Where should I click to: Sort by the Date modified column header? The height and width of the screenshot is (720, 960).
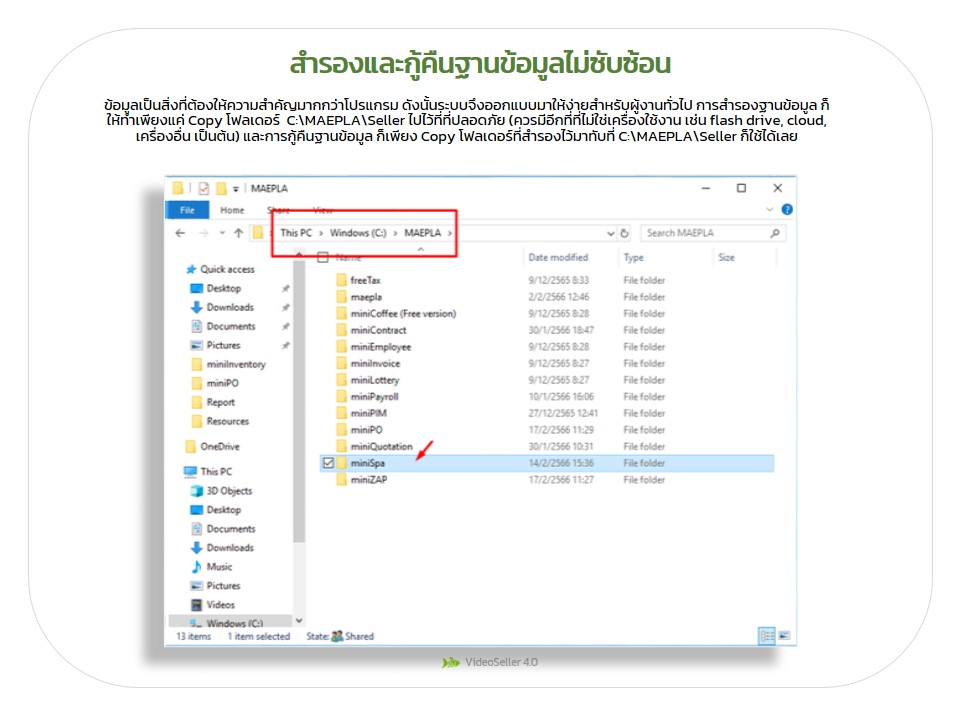pyautogui.click(x=558, y=258)
